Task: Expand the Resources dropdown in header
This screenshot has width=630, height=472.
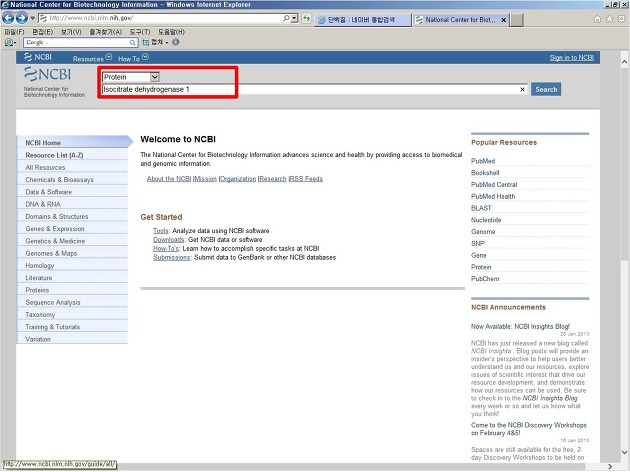Action: coord(92,58)
